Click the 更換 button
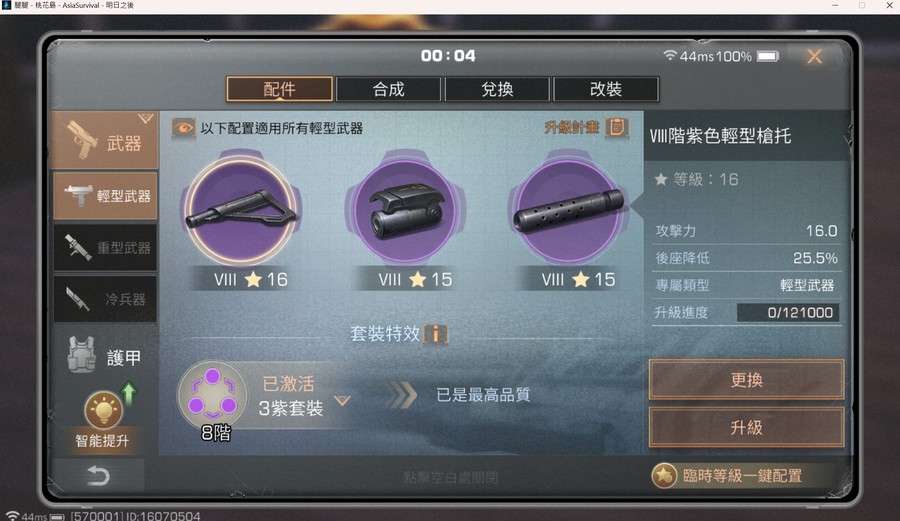This screenshot has width=900, height=521. click(746, 379)
